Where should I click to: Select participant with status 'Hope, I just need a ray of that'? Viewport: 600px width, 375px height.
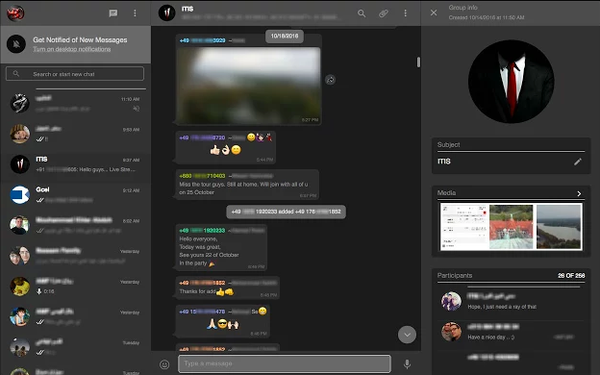click(x=511, y=301)
